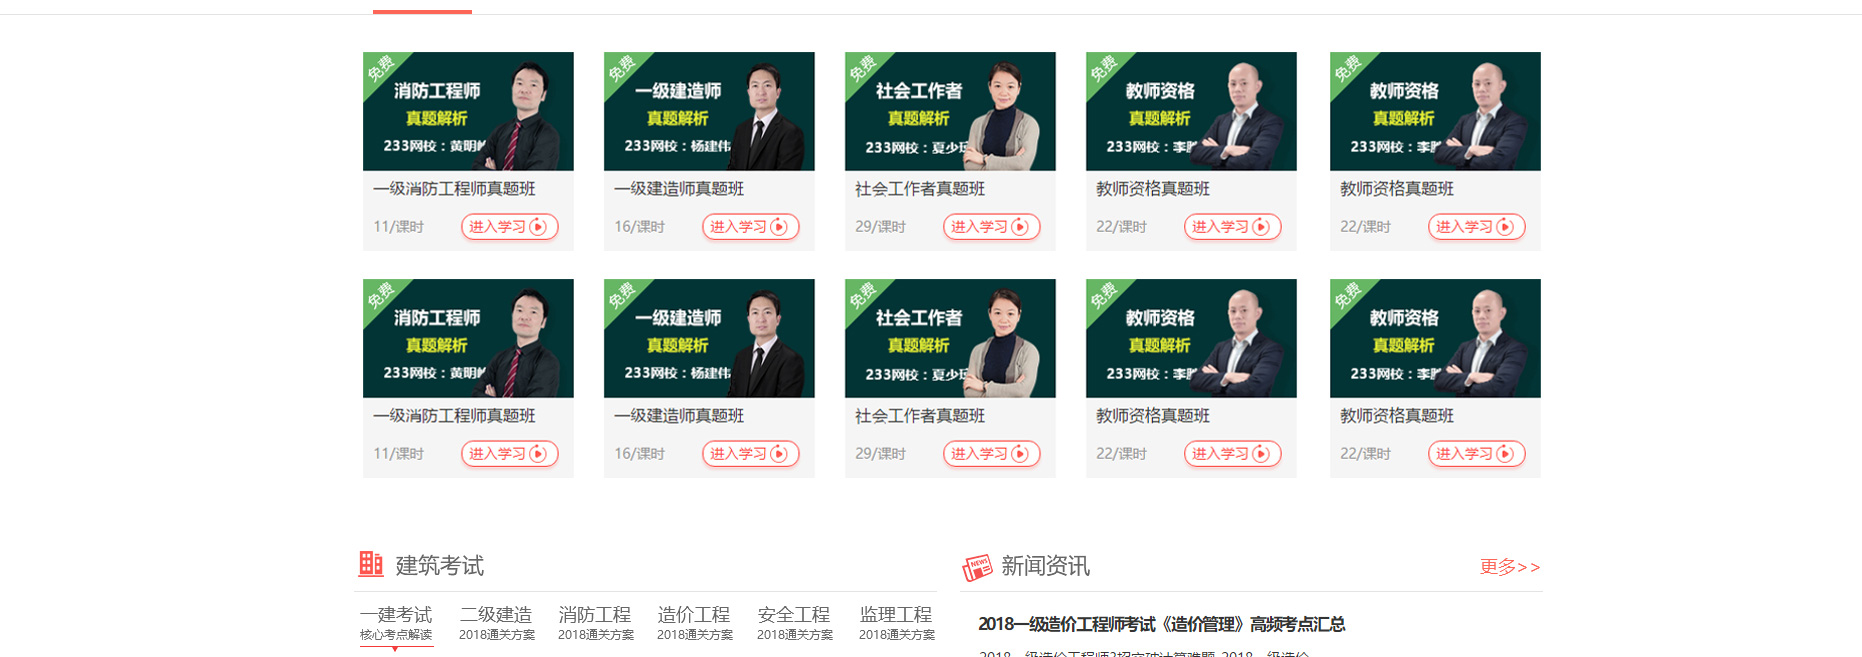Image resolution: width=1862 pixels, height=657 pixels.
Task: Switch to the 监理工程 tab
Action: click(896, 623)
